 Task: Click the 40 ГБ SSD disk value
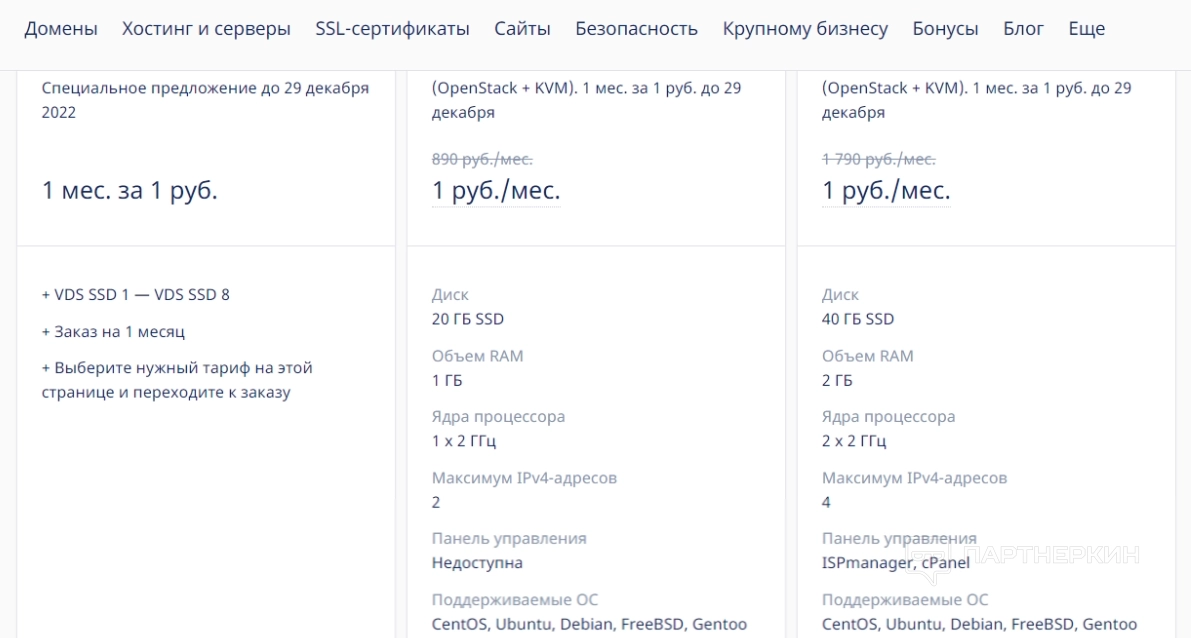(858, 319)
